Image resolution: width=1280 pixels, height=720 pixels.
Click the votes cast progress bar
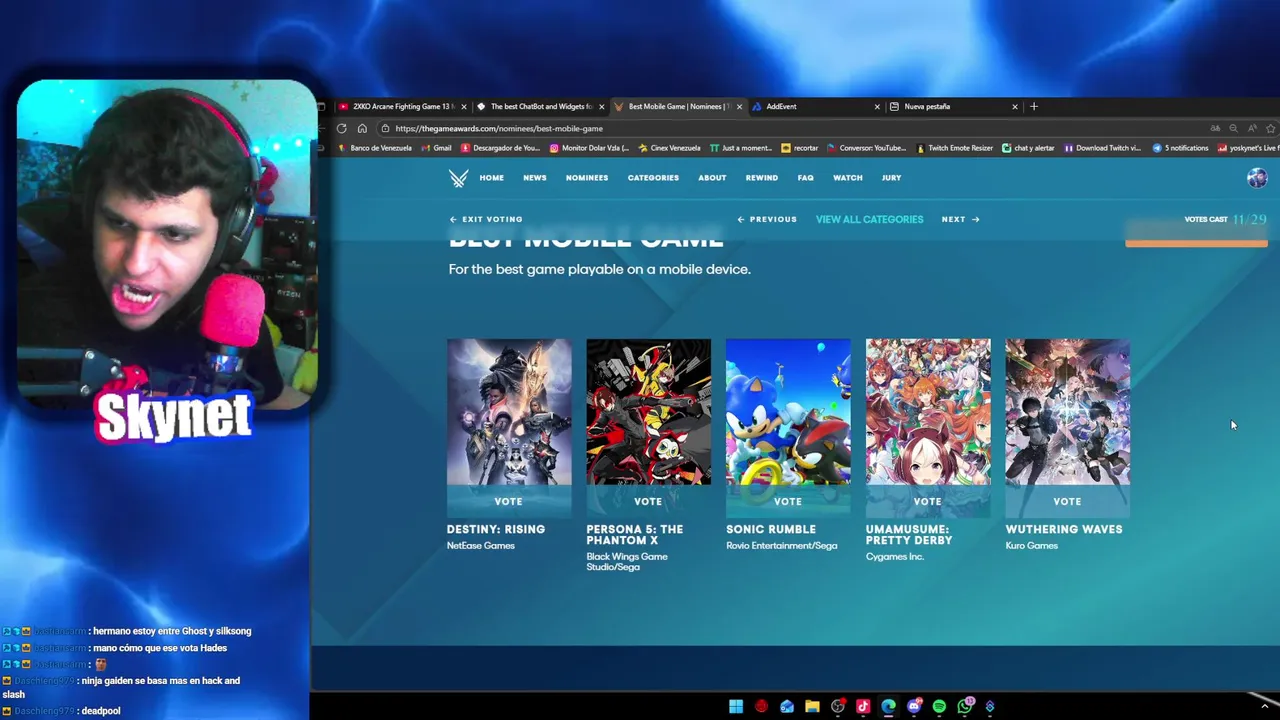point(1196,241)
